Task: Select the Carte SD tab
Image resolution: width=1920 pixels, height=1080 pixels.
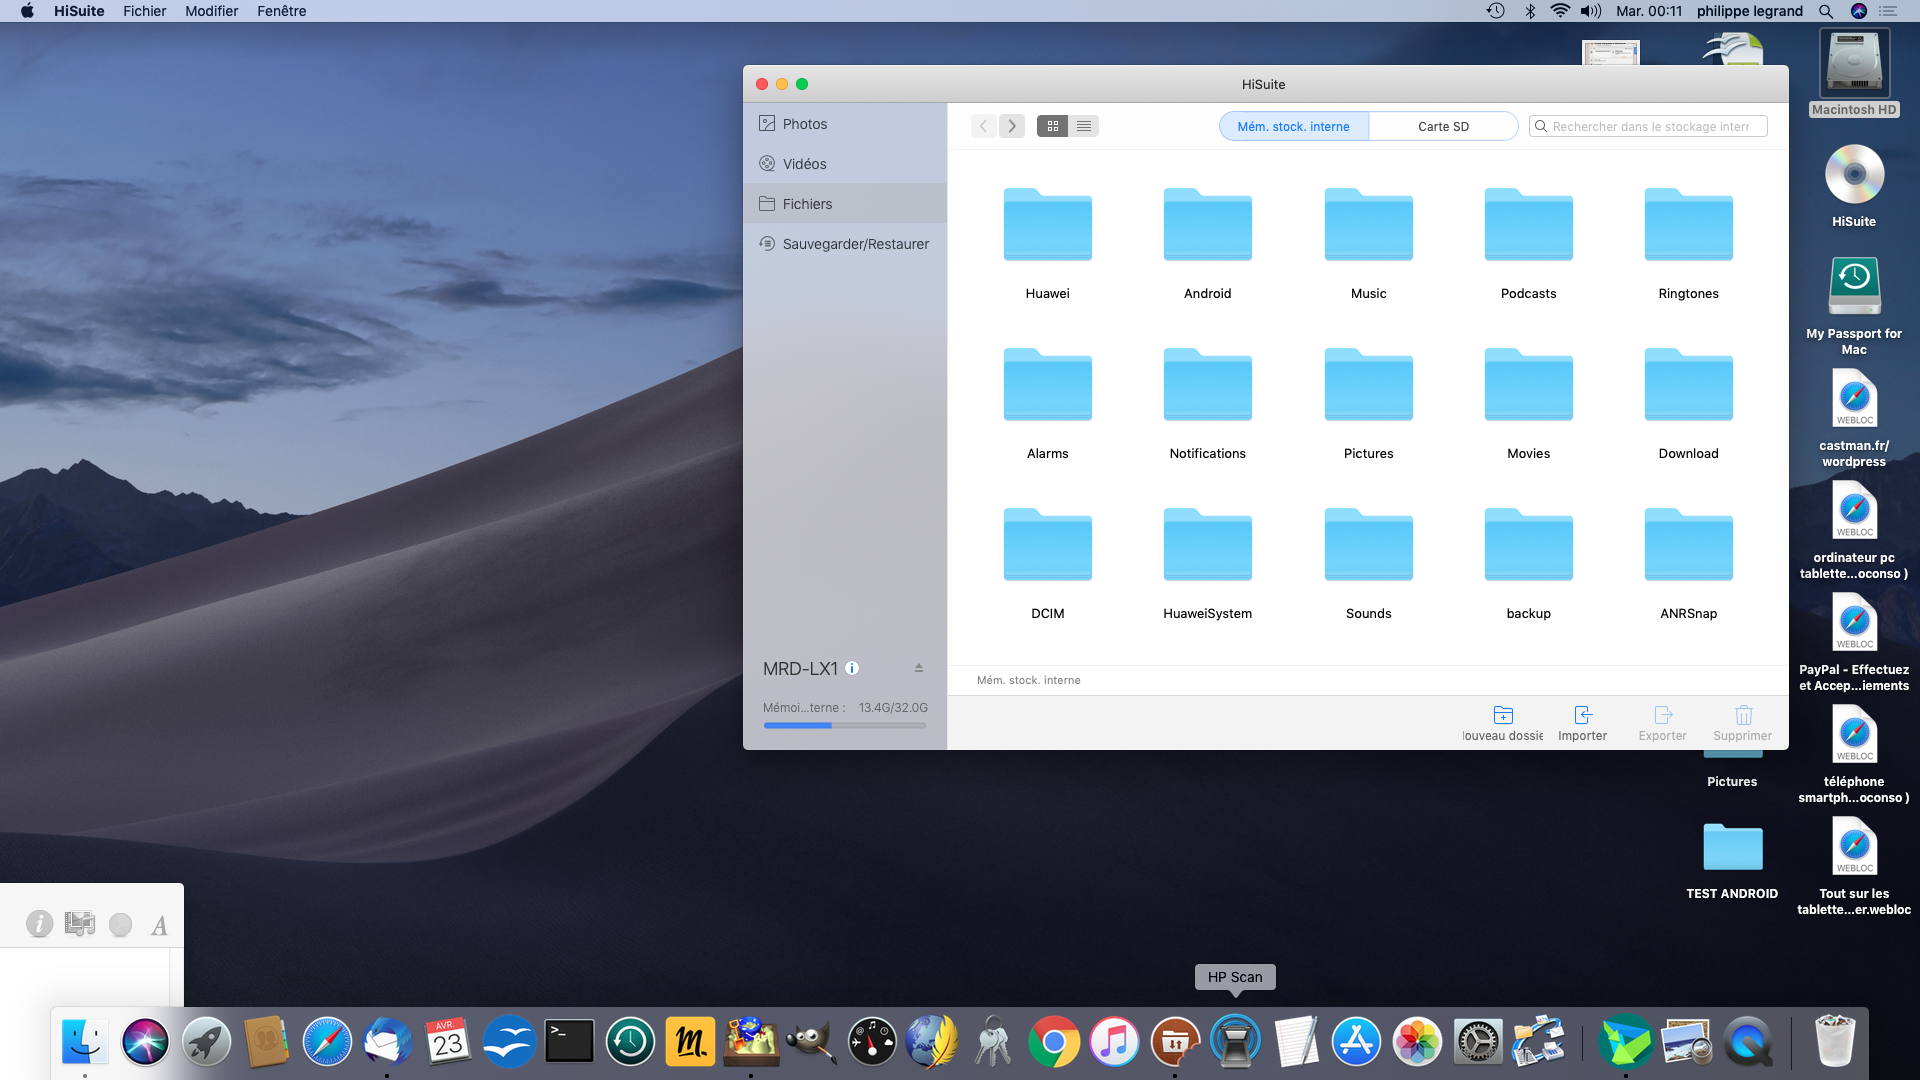Action: pyautogui.click(x=1443, y=126)
